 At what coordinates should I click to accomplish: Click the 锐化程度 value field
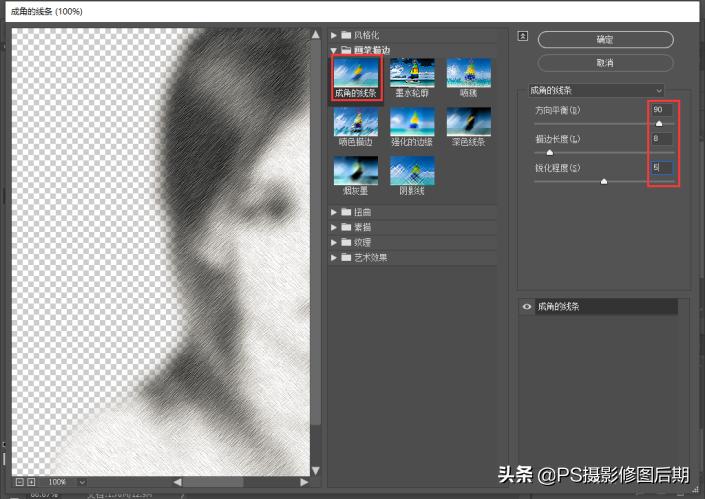coord(661,168)
